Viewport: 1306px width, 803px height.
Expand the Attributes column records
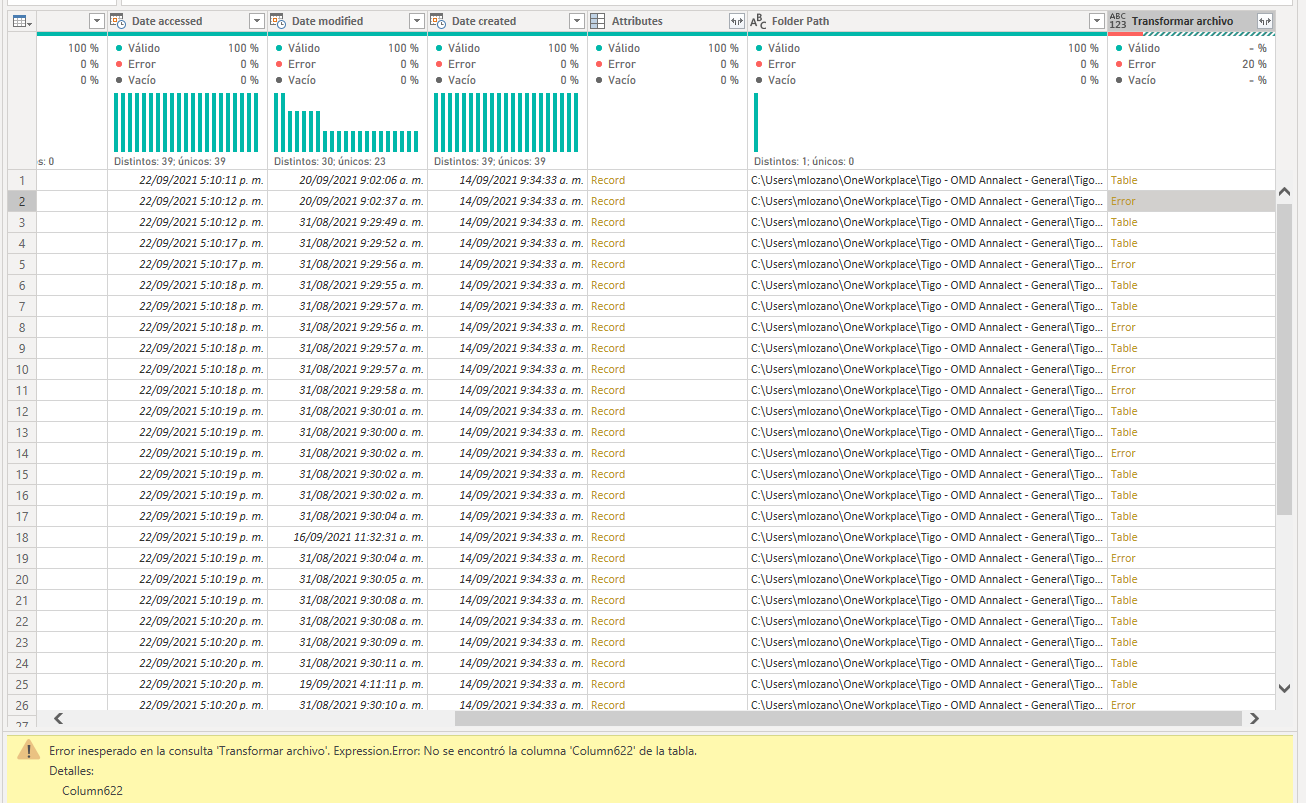point(737,21)
